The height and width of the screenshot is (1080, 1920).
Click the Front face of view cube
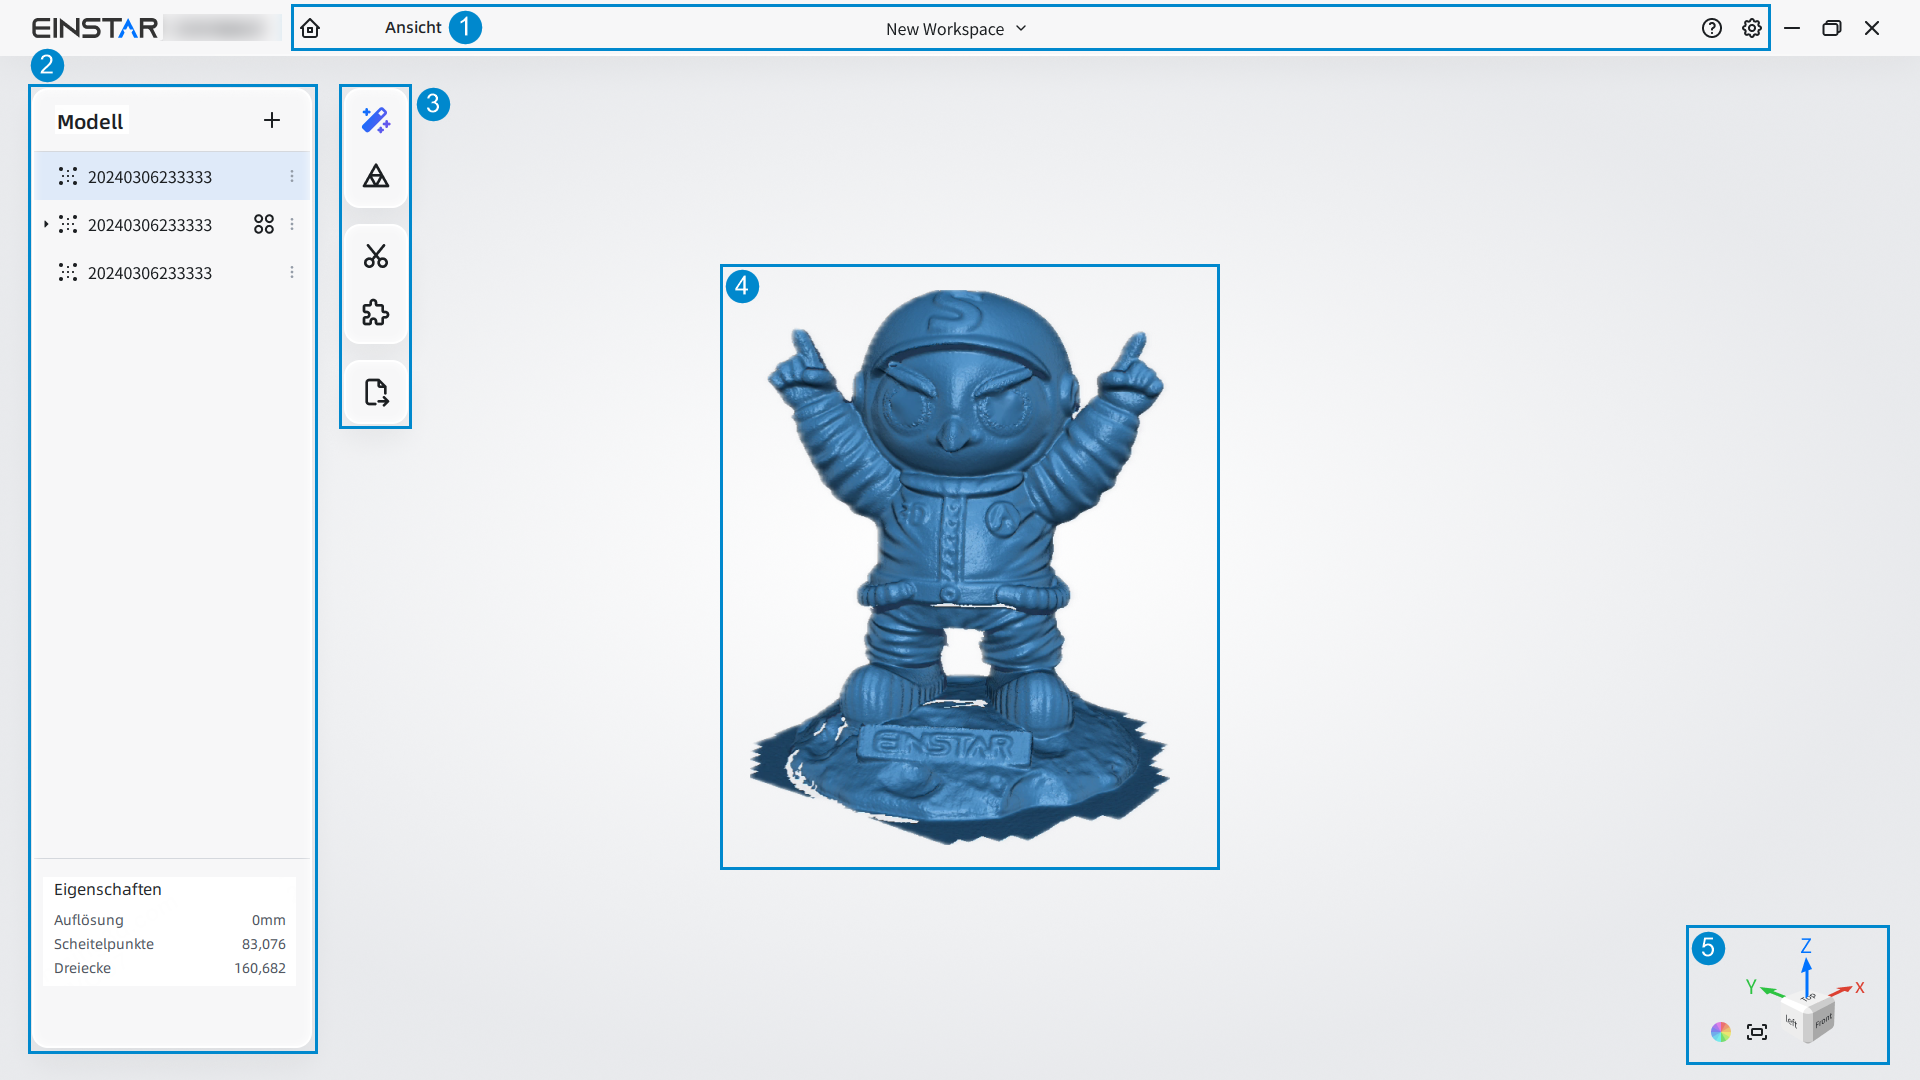tap(1824, 1022)
